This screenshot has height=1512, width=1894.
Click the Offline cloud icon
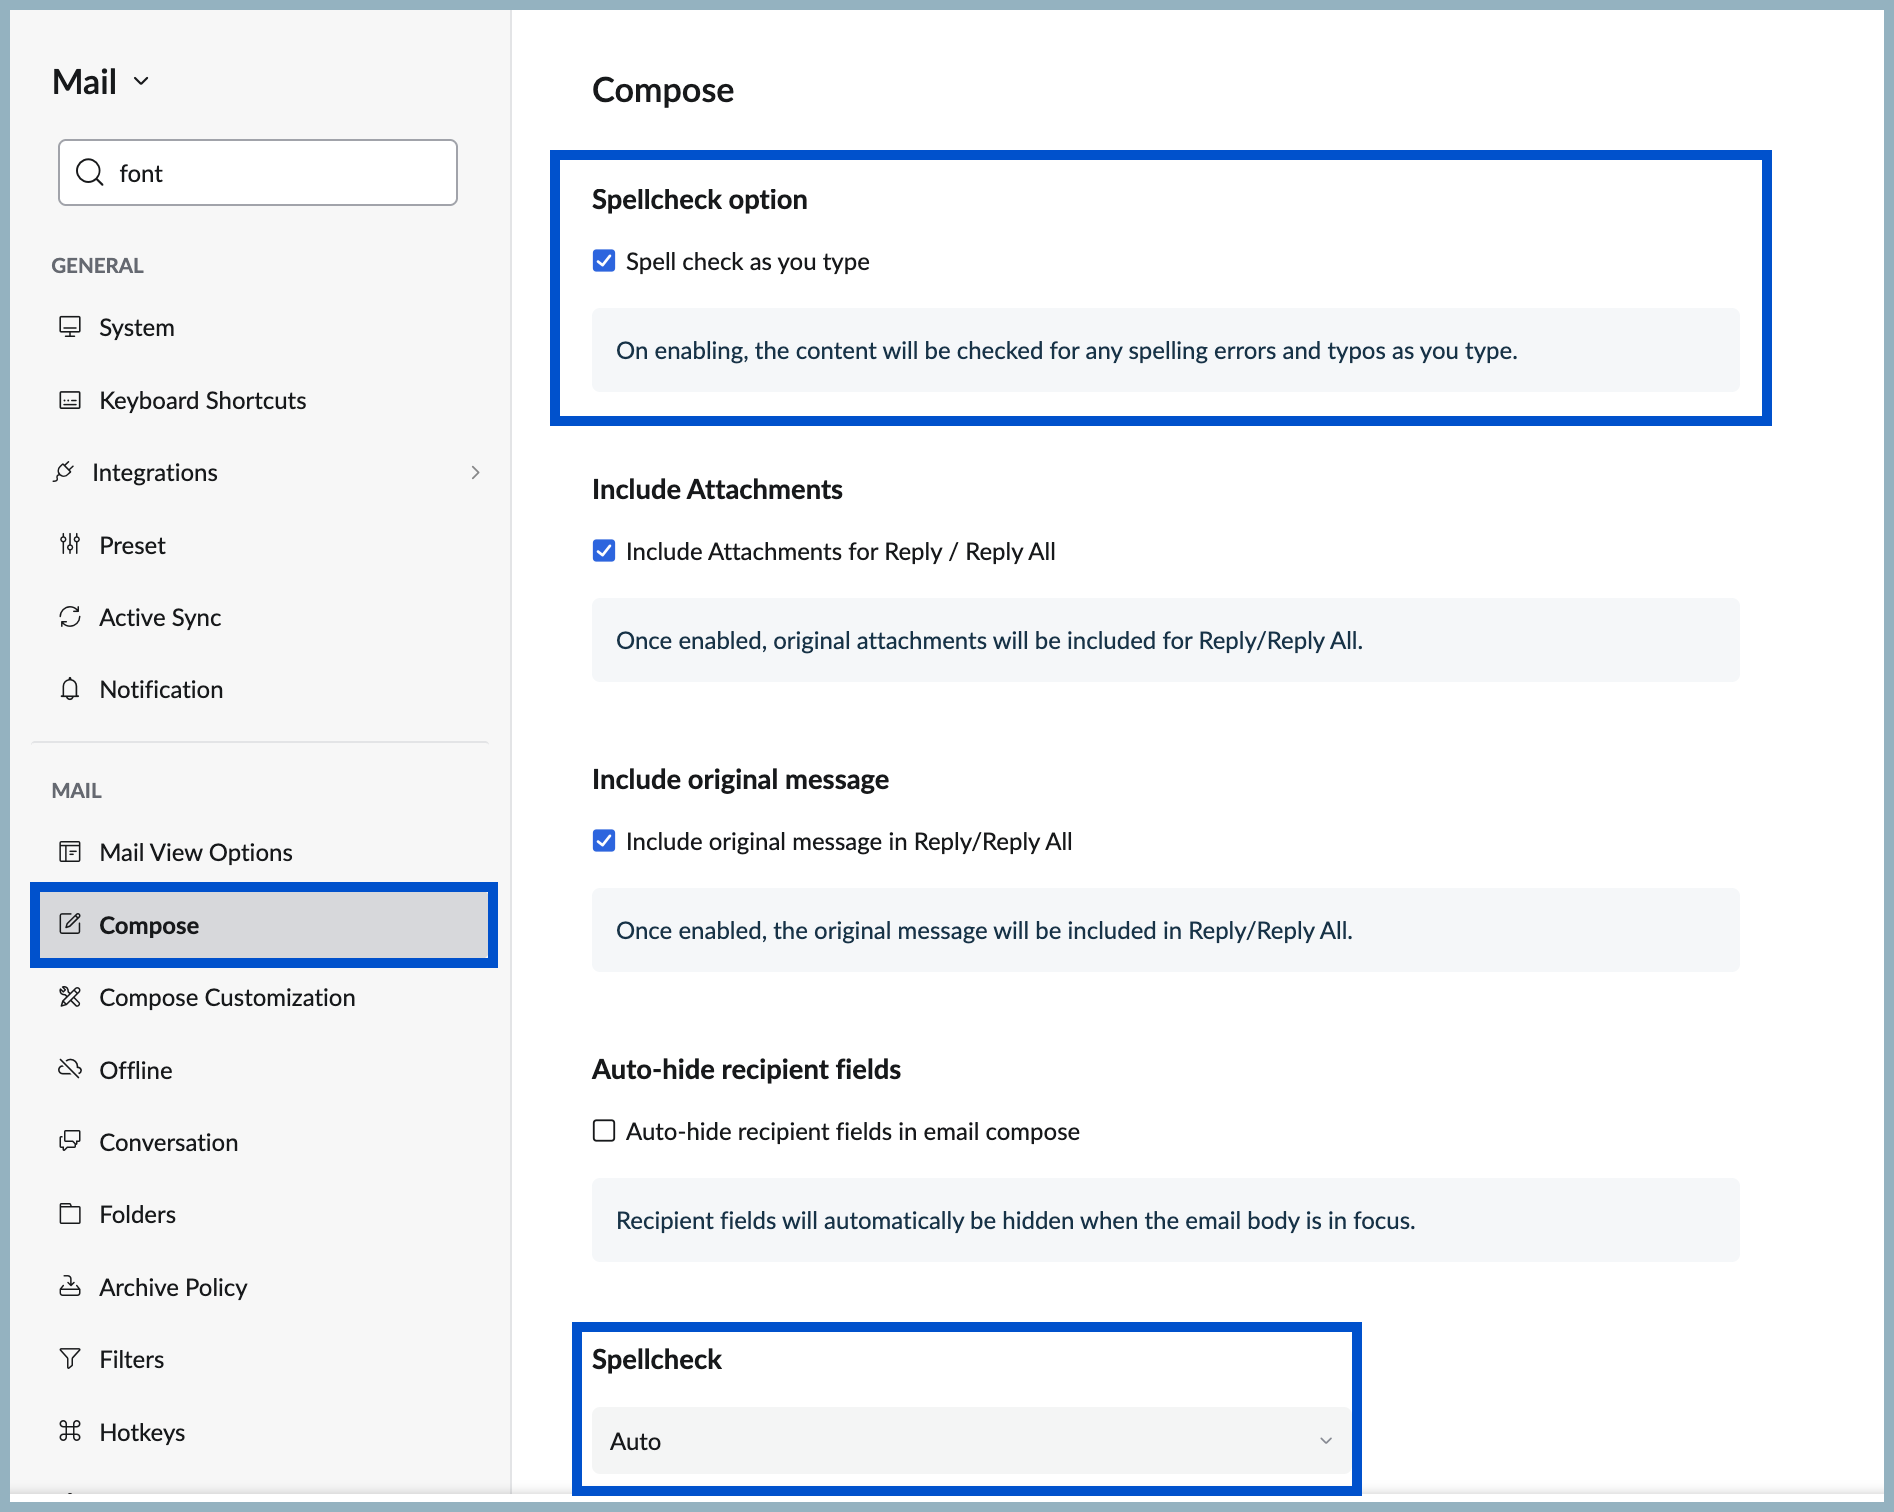pyautogui.click(x=70, y=1069)
